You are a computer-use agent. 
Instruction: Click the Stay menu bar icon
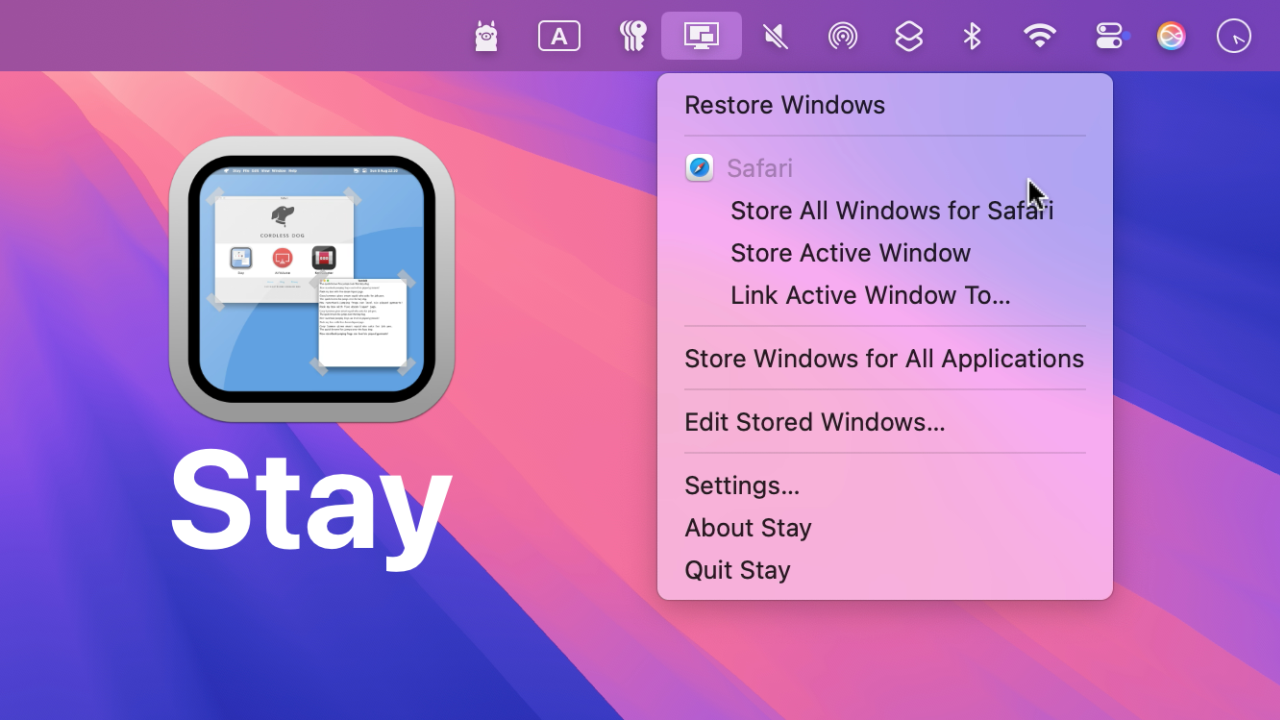point(701,35)
